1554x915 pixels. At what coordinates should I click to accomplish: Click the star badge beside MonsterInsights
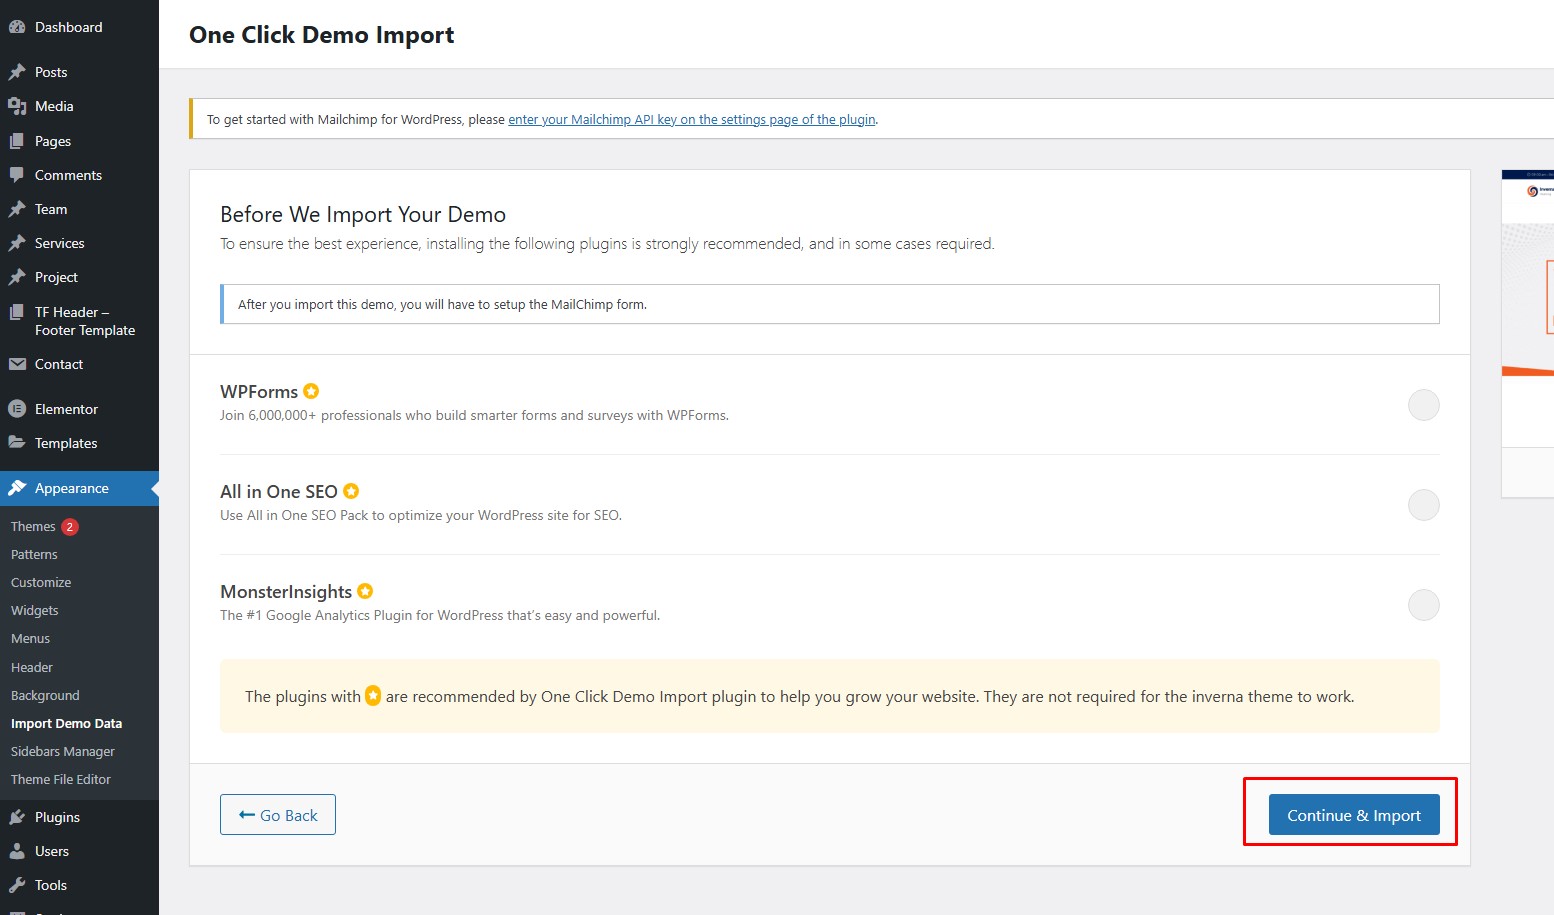[365, 591]
